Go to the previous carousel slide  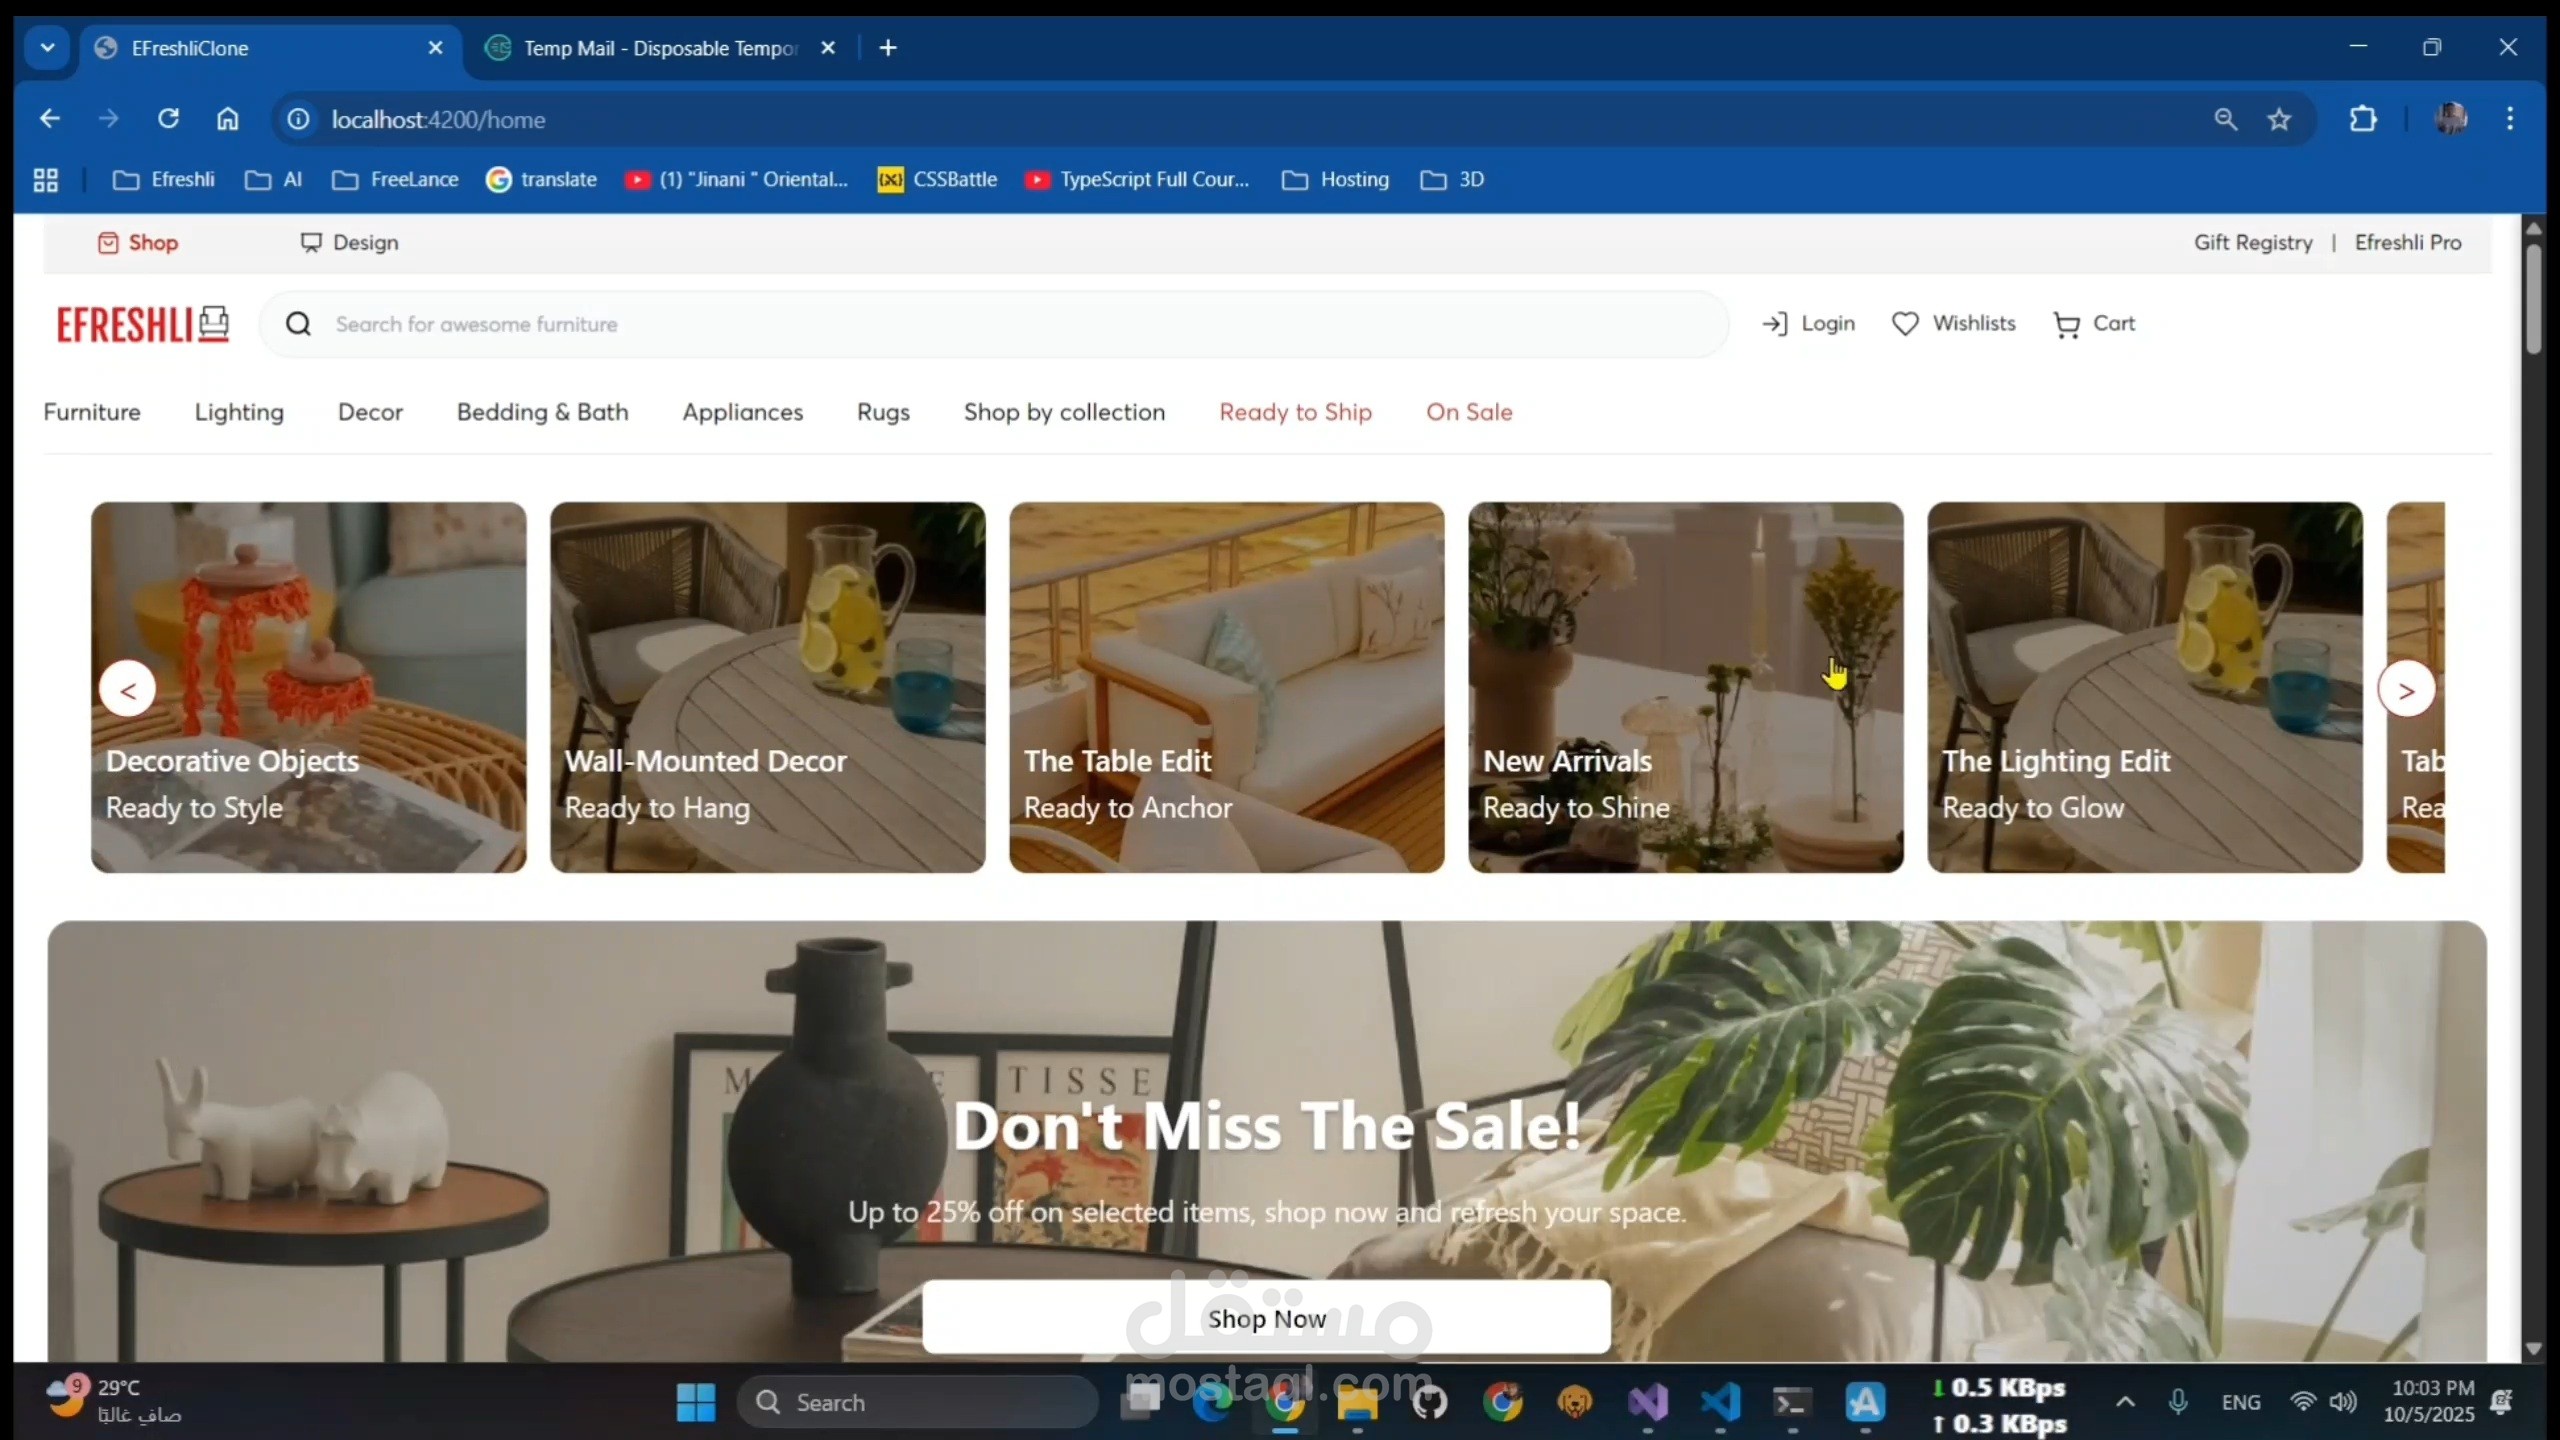click(x=128, y=690)
